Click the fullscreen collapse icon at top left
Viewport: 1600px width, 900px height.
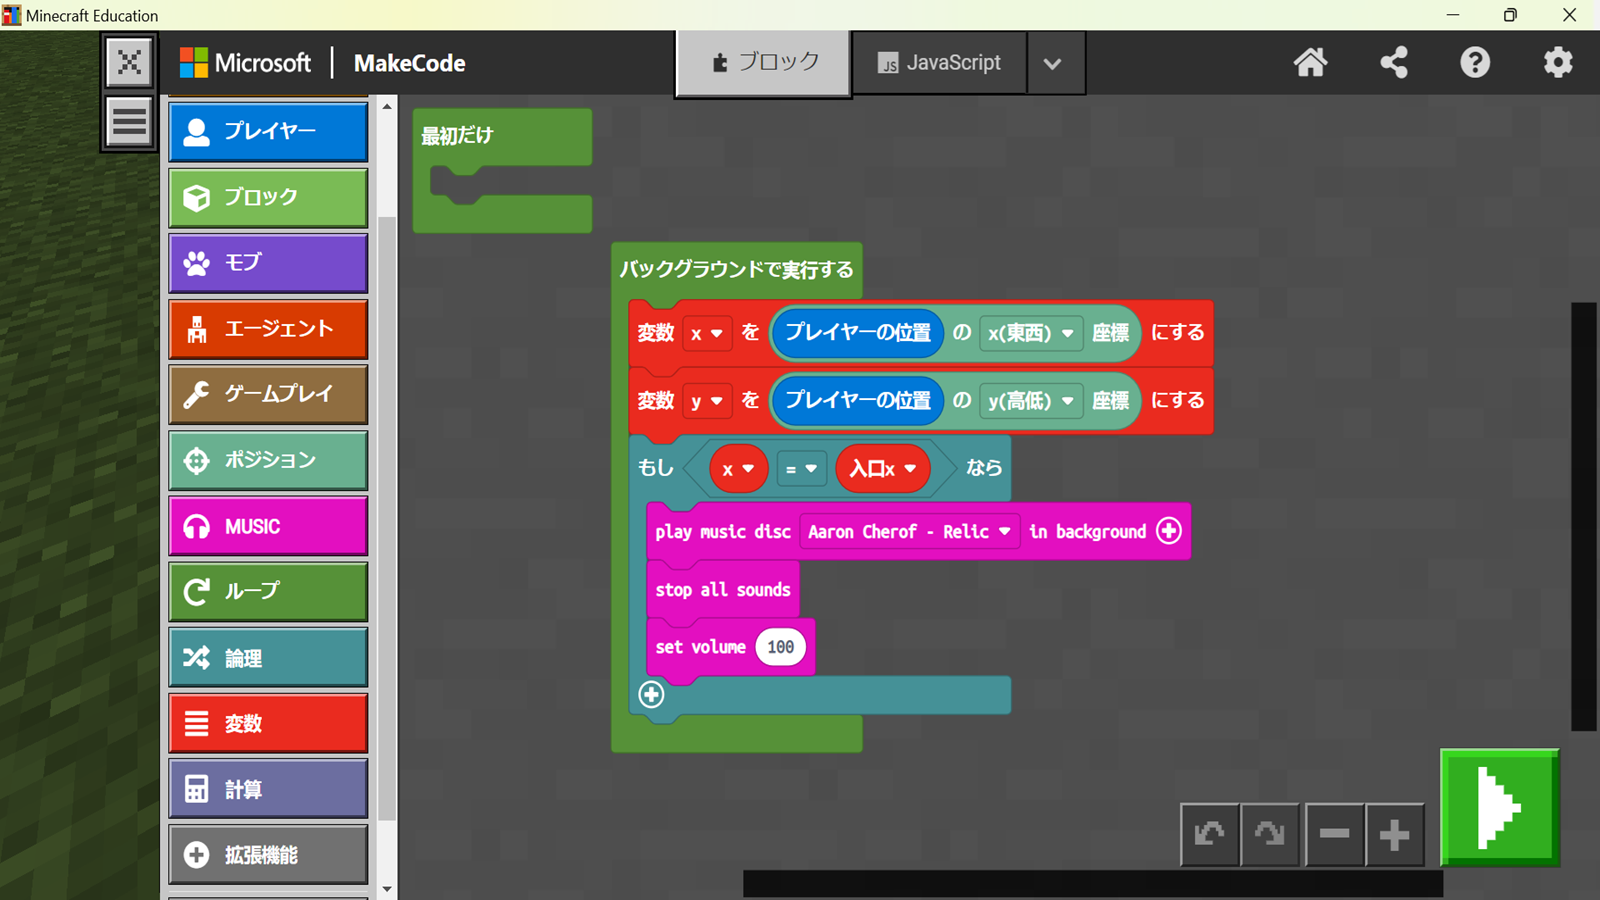point(129,62)
